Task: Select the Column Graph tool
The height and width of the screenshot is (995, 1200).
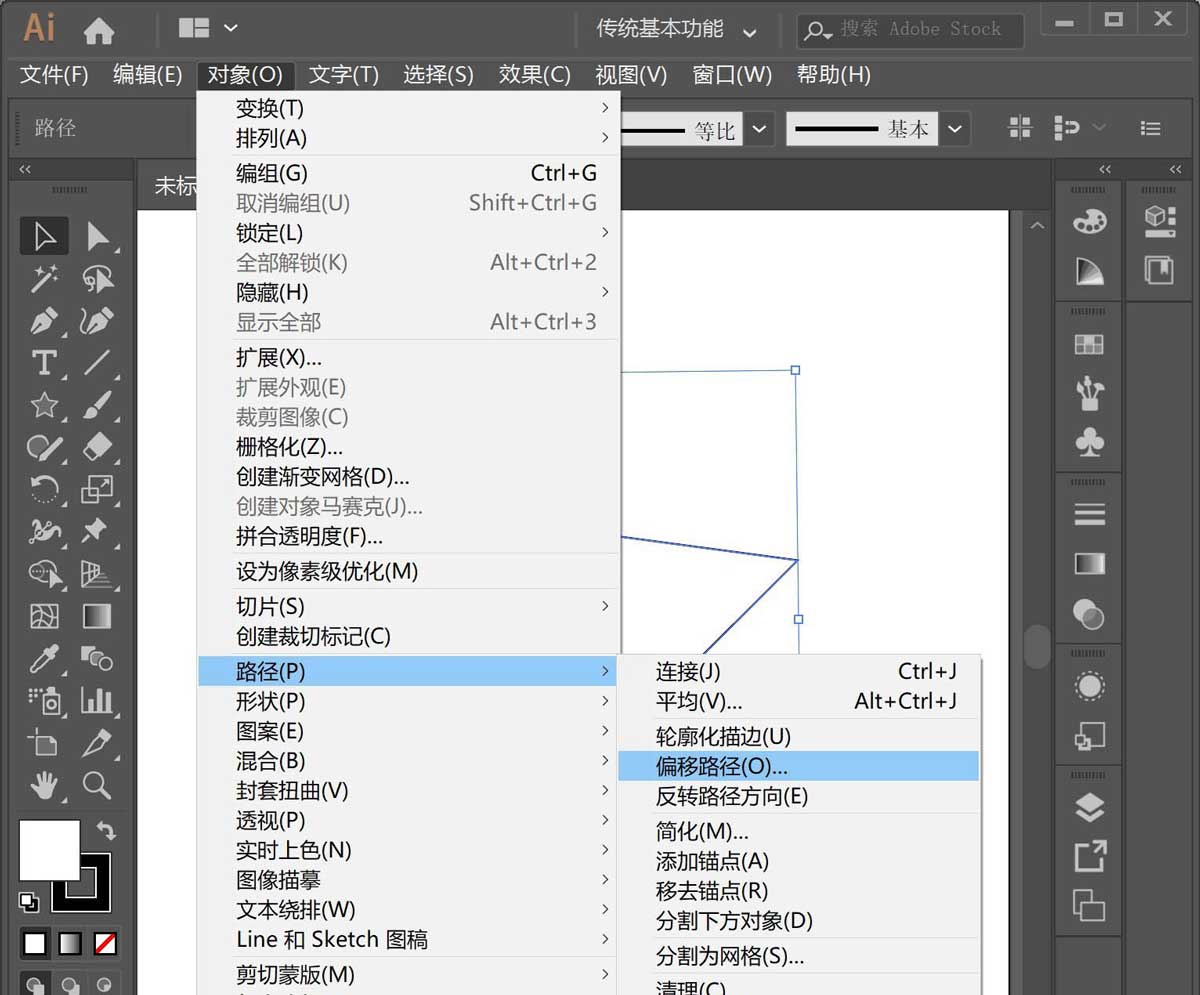Action: pyautogui.click(x=97, y=700)
